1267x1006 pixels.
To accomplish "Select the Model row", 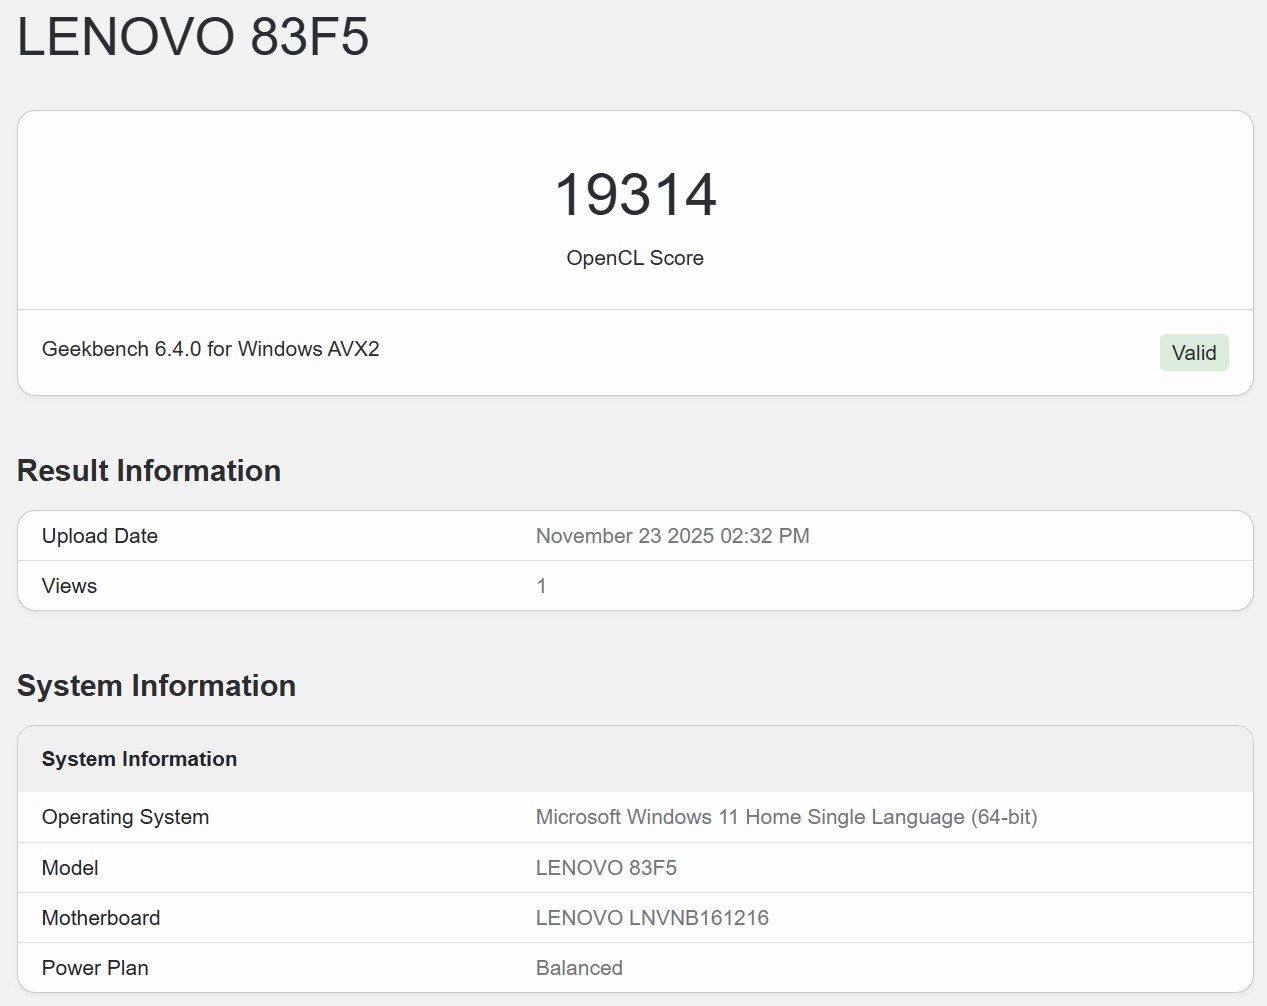I will [69, 867].
